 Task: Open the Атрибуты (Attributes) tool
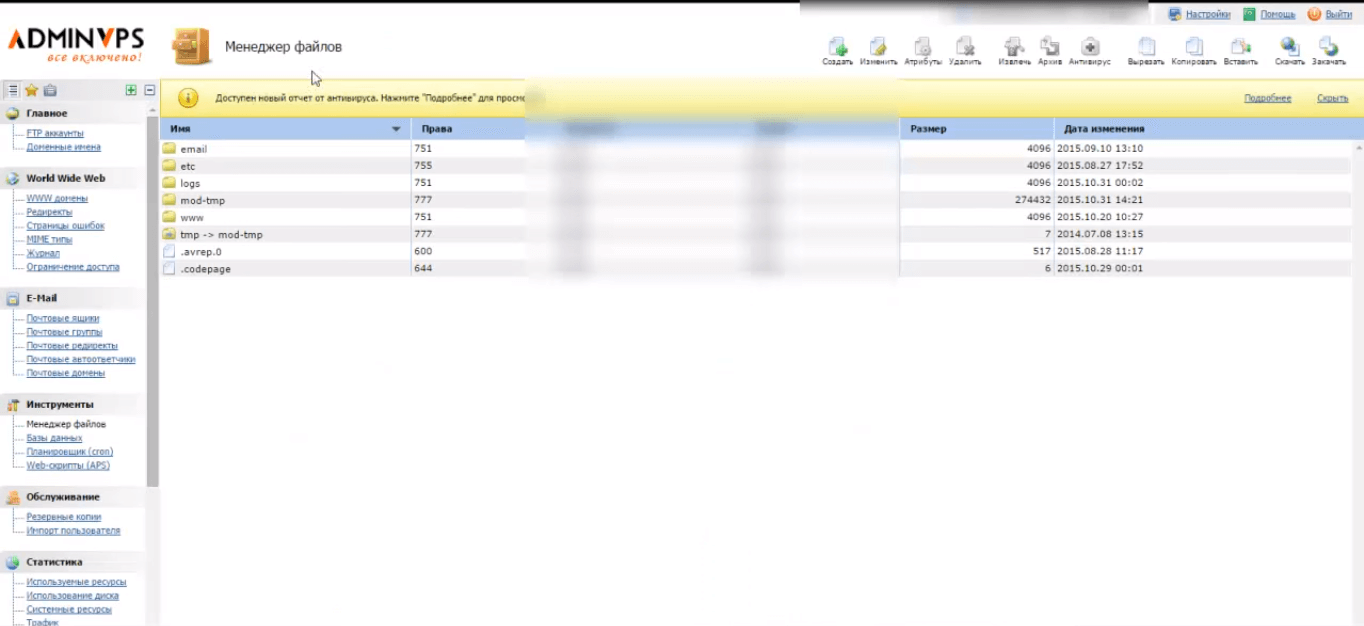click(922, 47)
